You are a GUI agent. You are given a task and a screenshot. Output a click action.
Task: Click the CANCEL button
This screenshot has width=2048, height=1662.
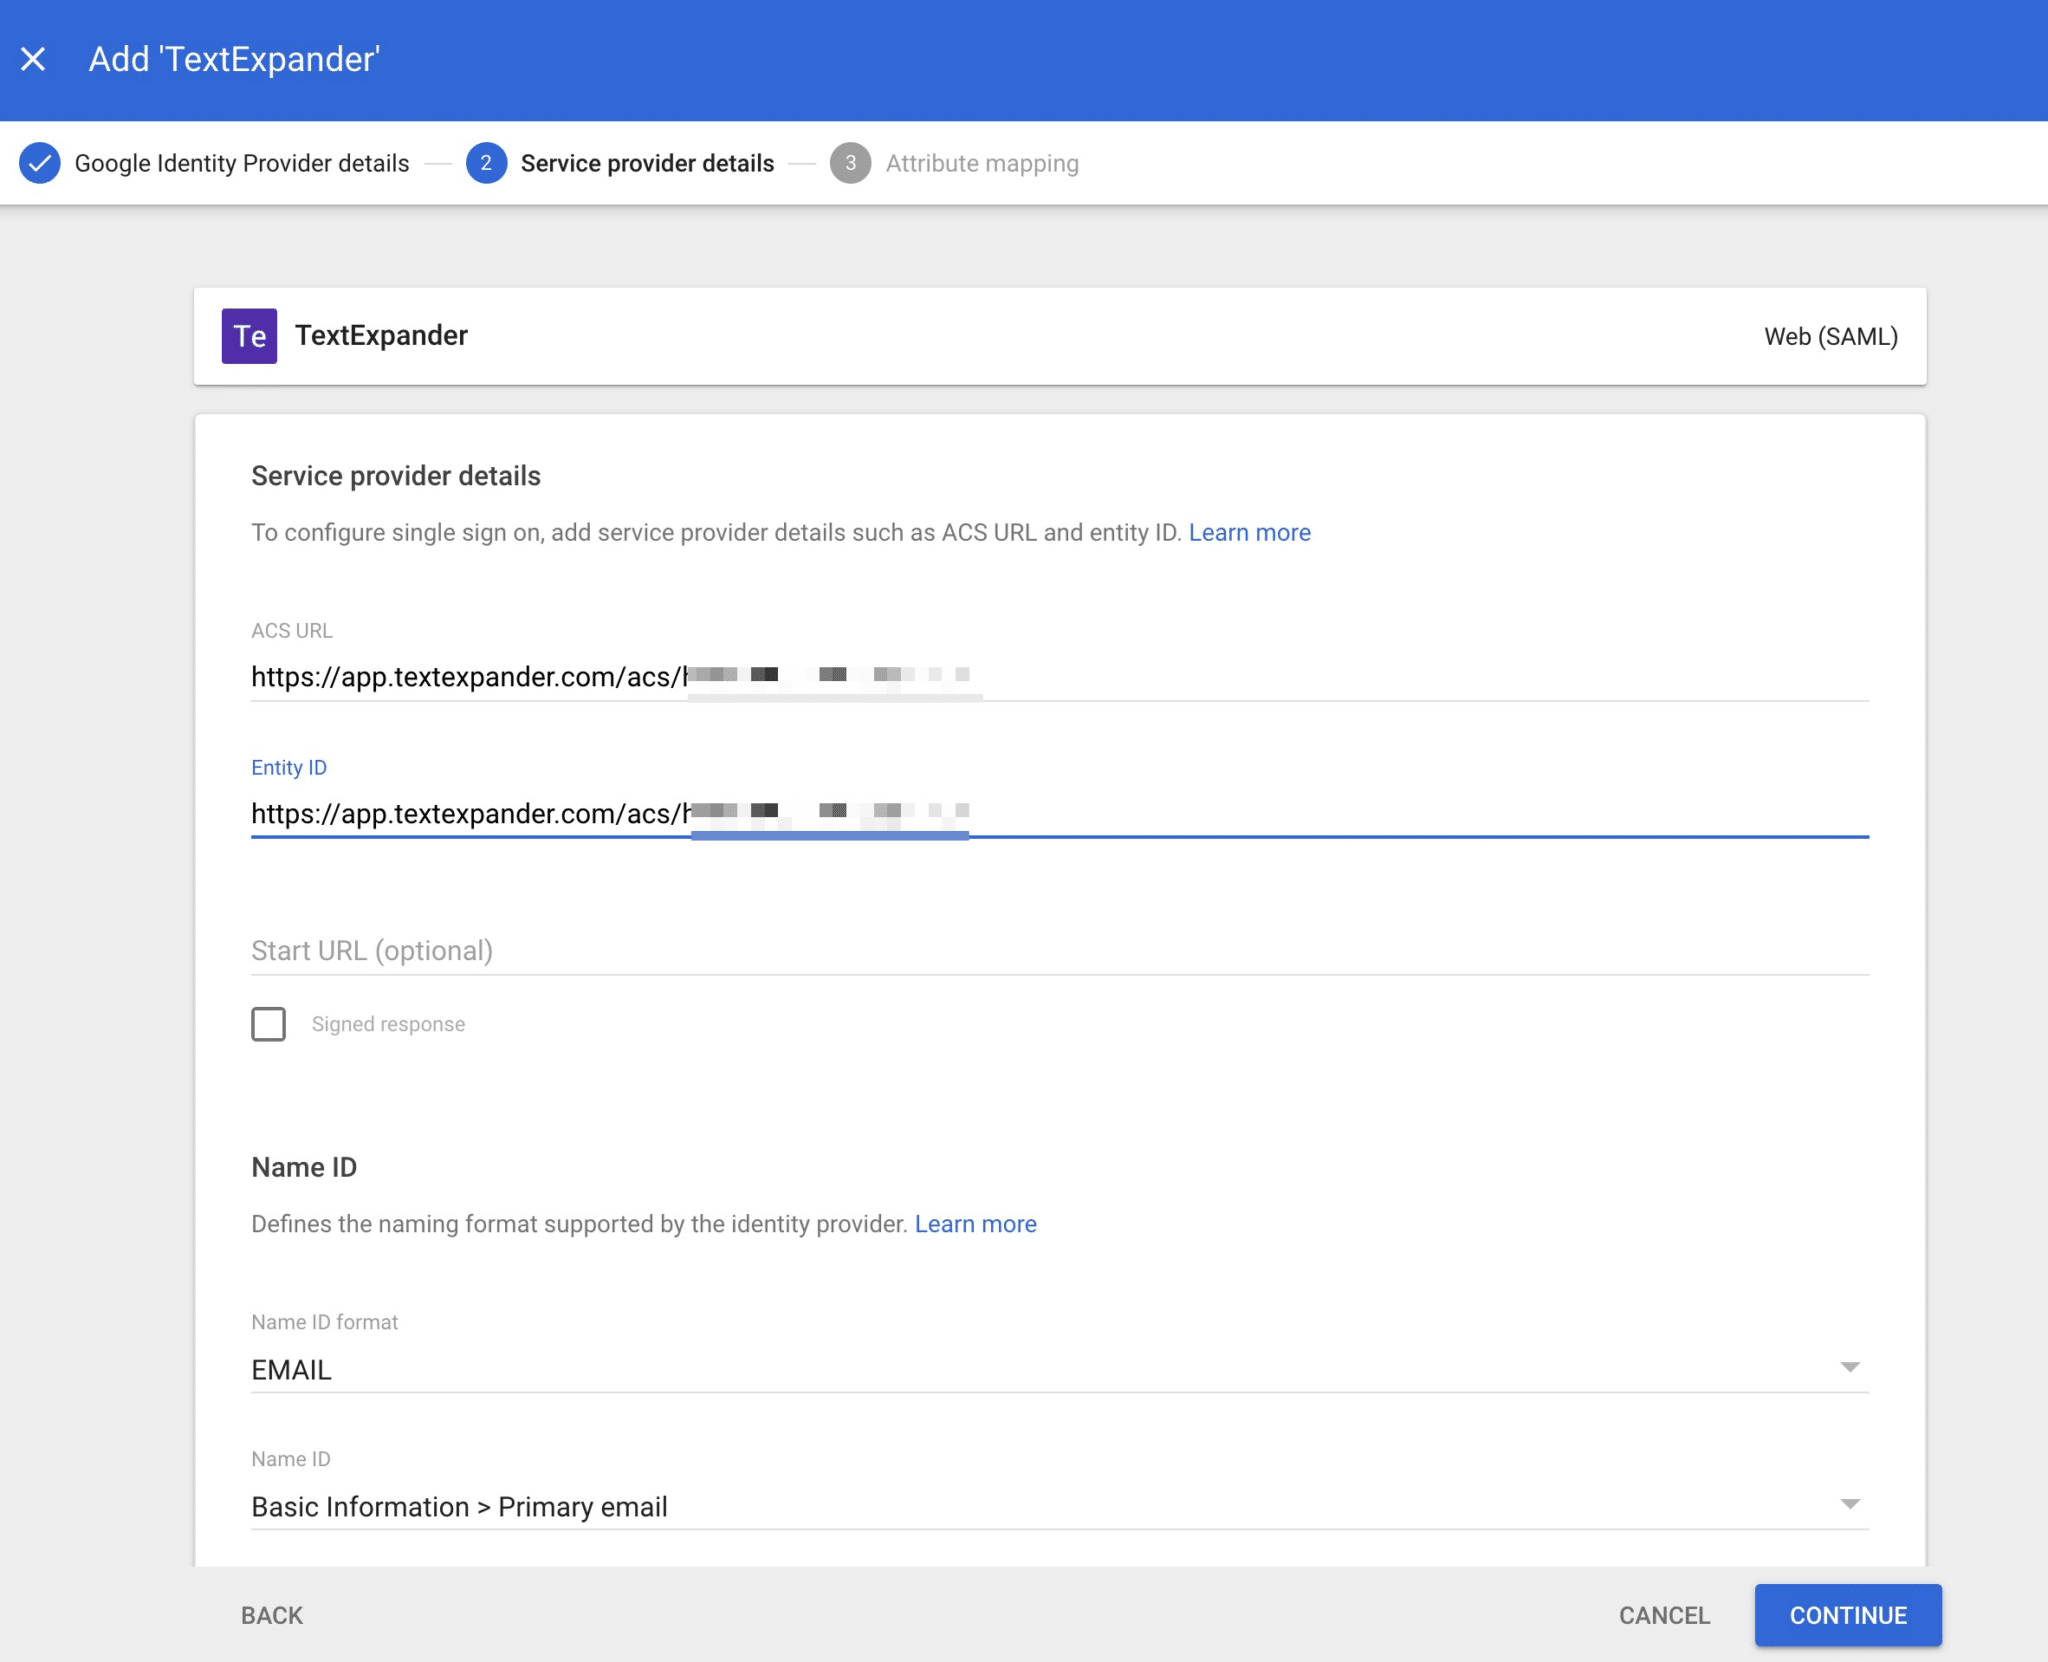point(1664,1615)
